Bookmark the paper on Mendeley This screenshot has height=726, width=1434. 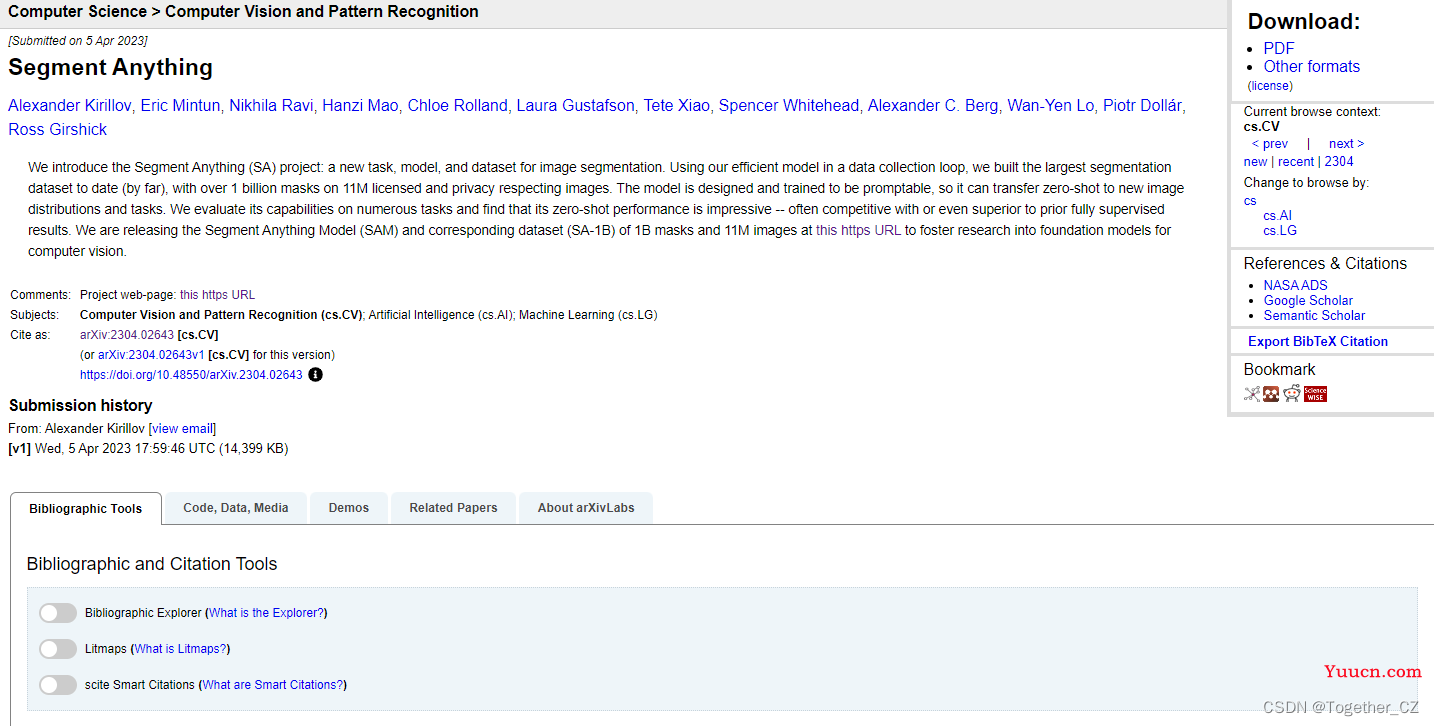(x=1271, y=394)
